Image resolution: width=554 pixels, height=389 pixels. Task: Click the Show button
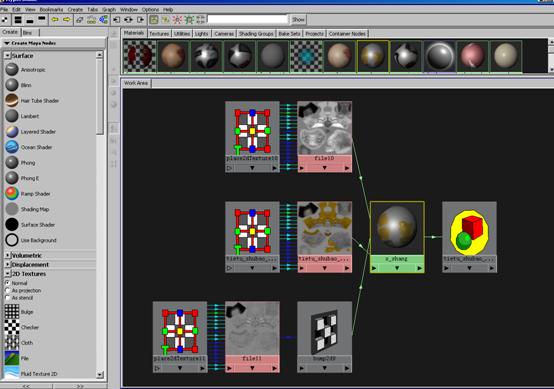click(x=298, y=20)
